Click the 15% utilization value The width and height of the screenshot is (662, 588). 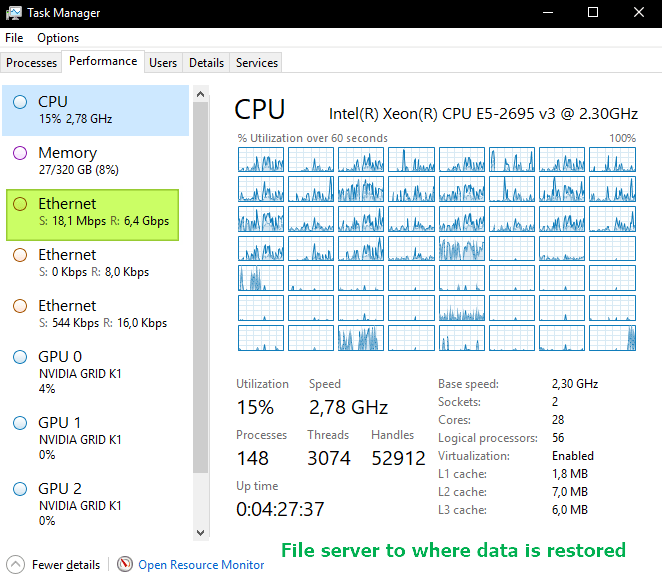coord(255,407)
